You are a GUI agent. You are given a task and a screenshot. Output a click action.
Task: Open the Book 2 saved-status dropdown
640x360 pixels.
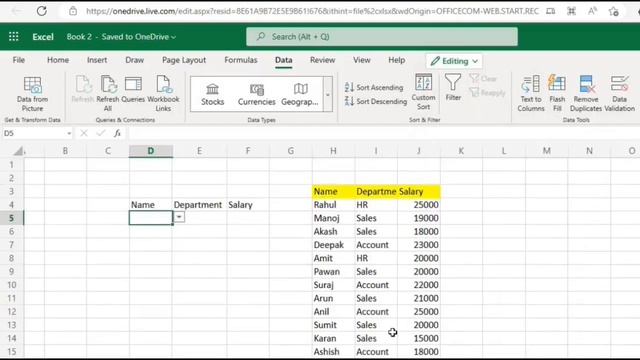(x=121, y=37)
